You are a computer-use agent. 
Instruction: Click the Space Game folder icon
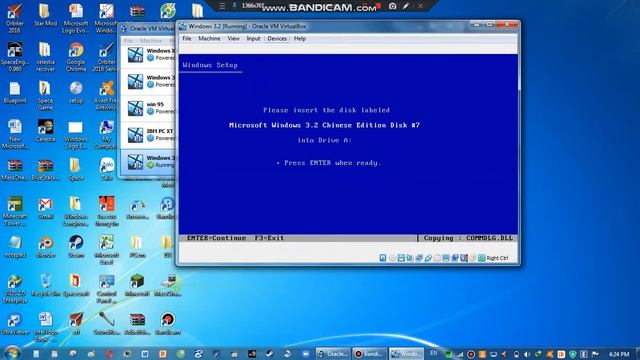(x=45, y=96)
